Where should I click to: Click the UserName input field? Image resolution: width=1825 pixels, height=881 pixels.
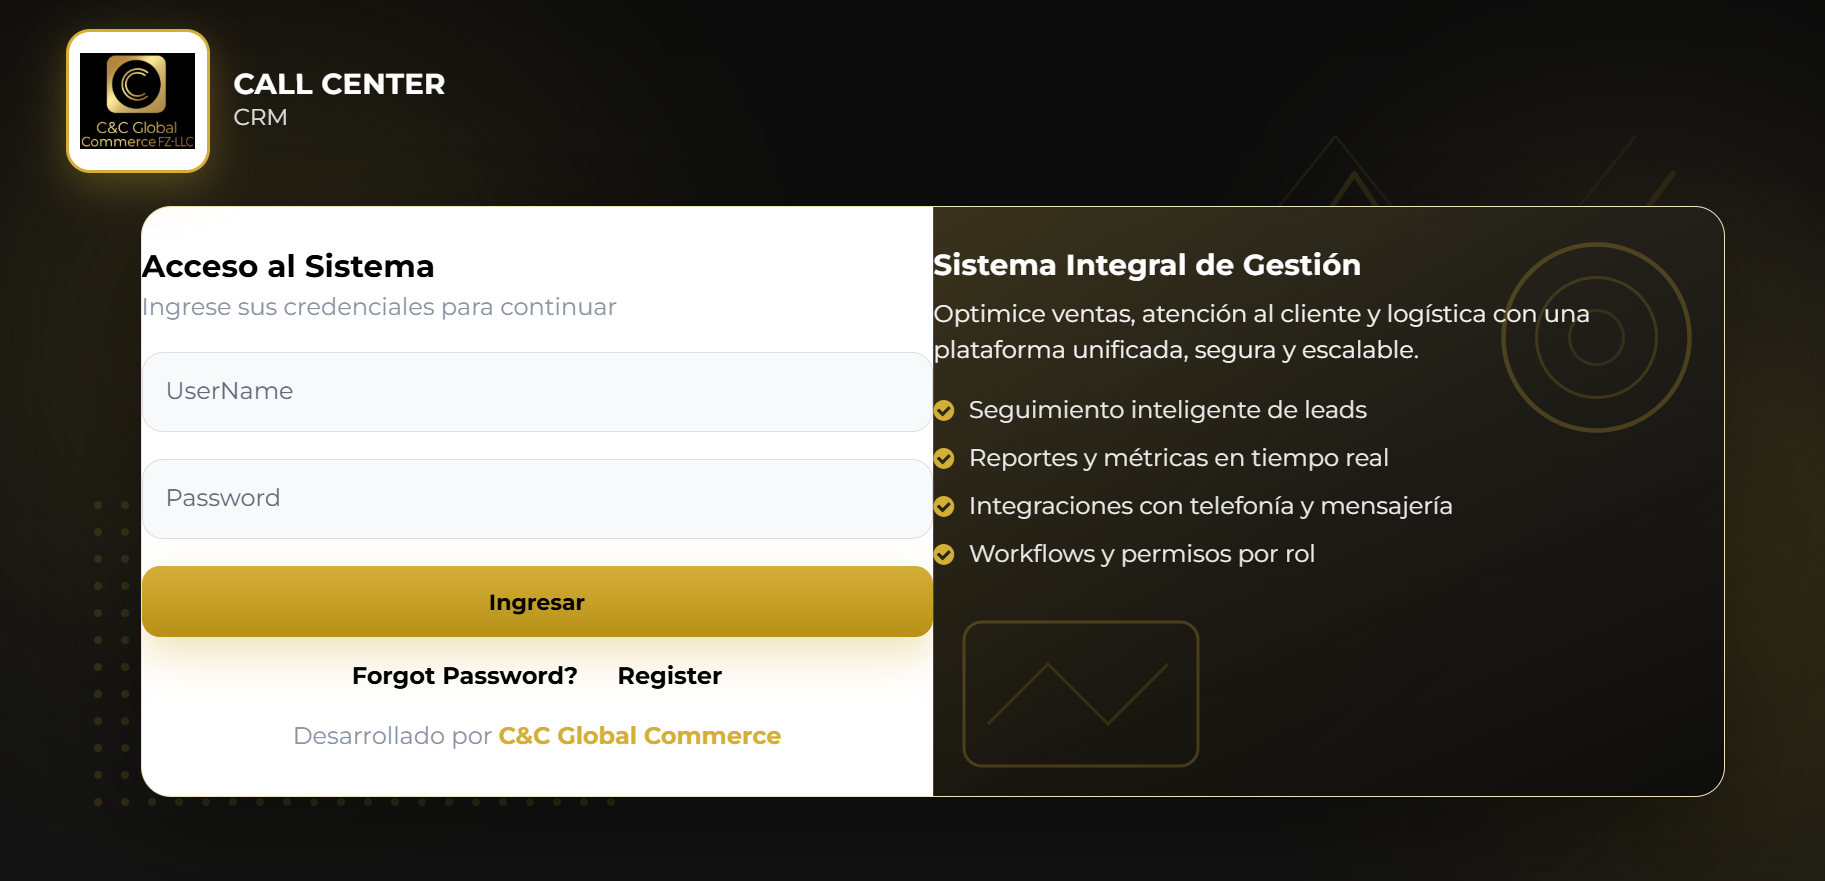pos(537,391)
